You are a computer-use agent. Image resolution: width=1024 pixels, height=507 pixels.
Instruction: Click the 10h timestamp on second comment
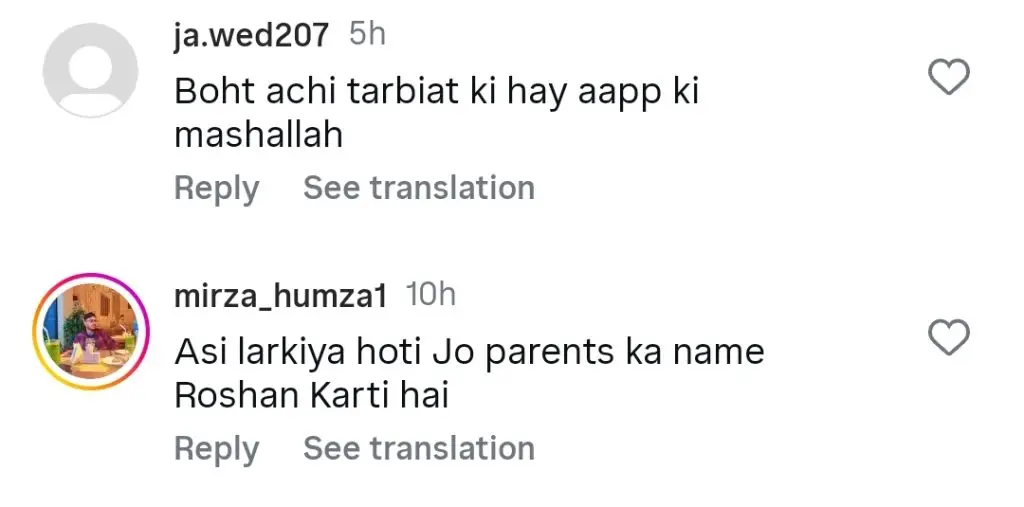tap(431, 296)
